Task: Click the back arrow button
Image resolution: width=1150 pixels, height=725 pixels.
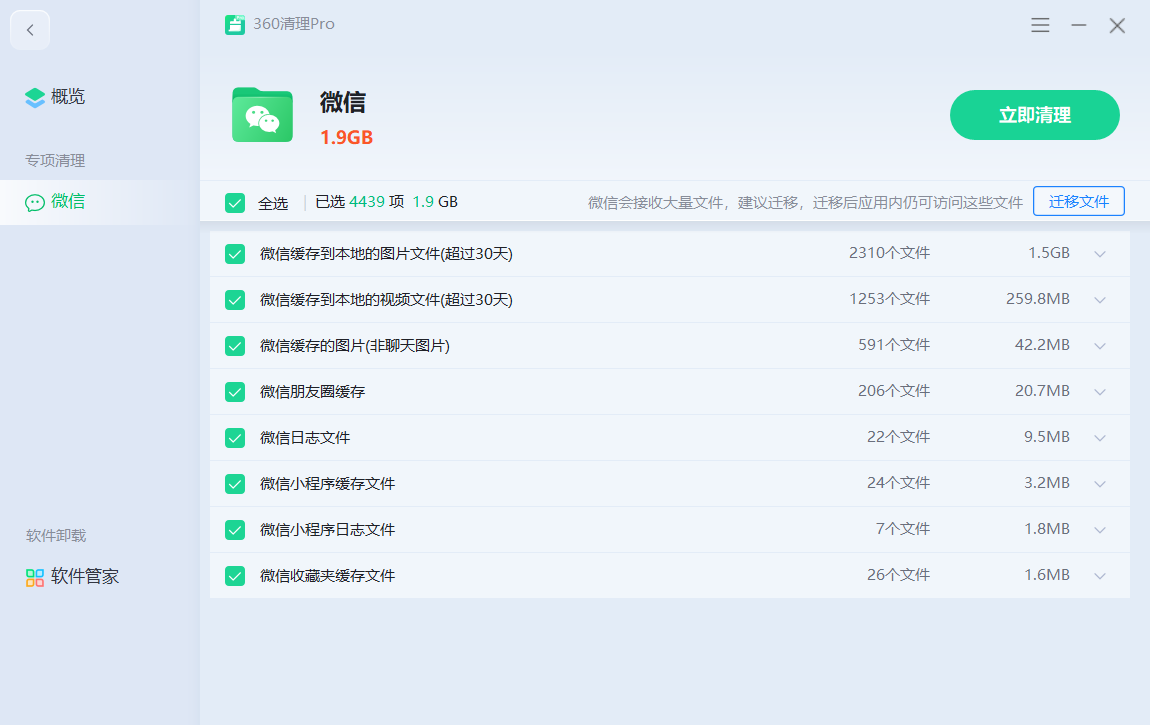Action: click(30, 30)
